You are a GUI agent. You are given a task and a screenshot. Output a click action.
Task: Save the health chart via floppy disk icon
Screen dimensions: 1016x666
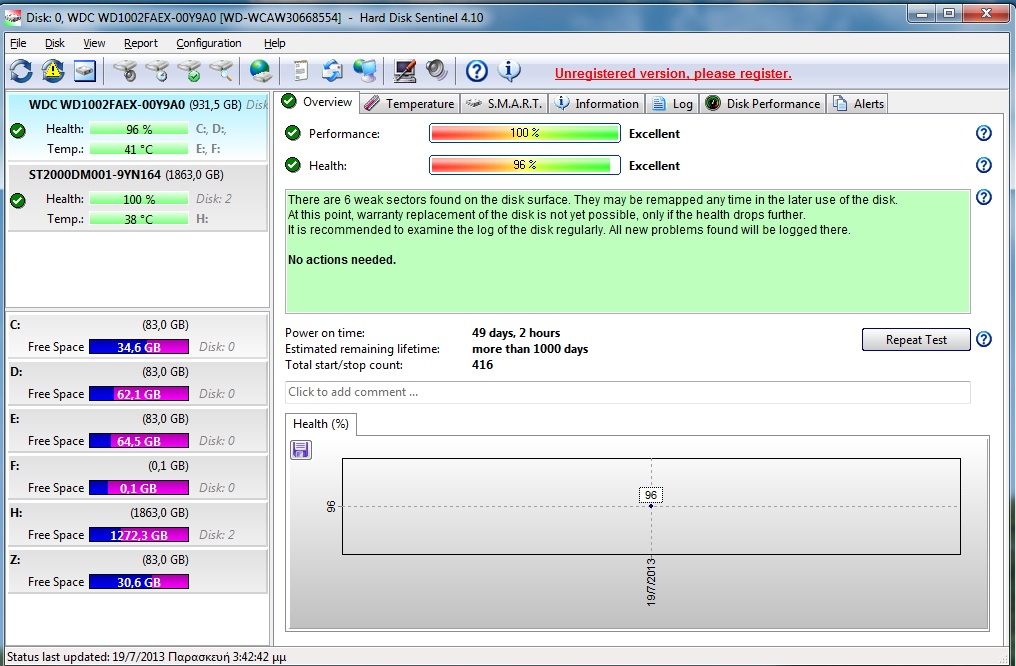(x=301, y=450)
